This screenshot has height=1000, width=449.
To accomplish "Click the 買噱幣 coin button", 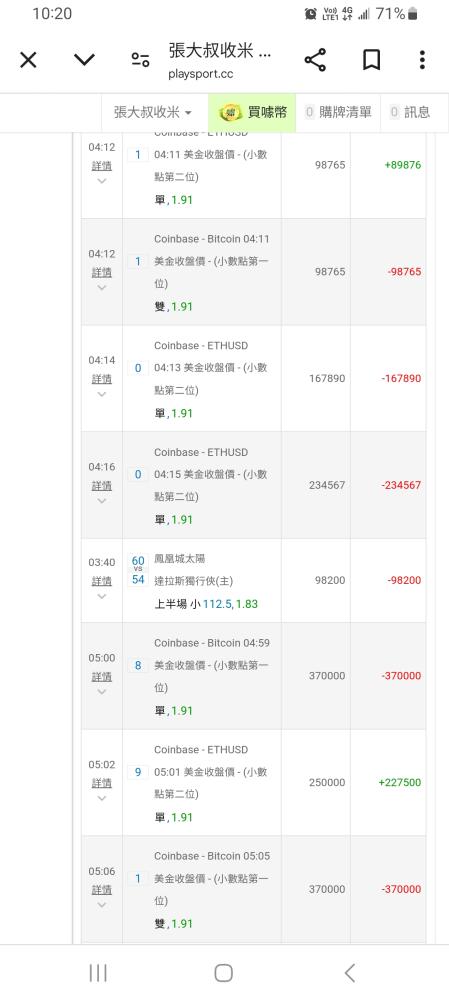I will [252, 113].
